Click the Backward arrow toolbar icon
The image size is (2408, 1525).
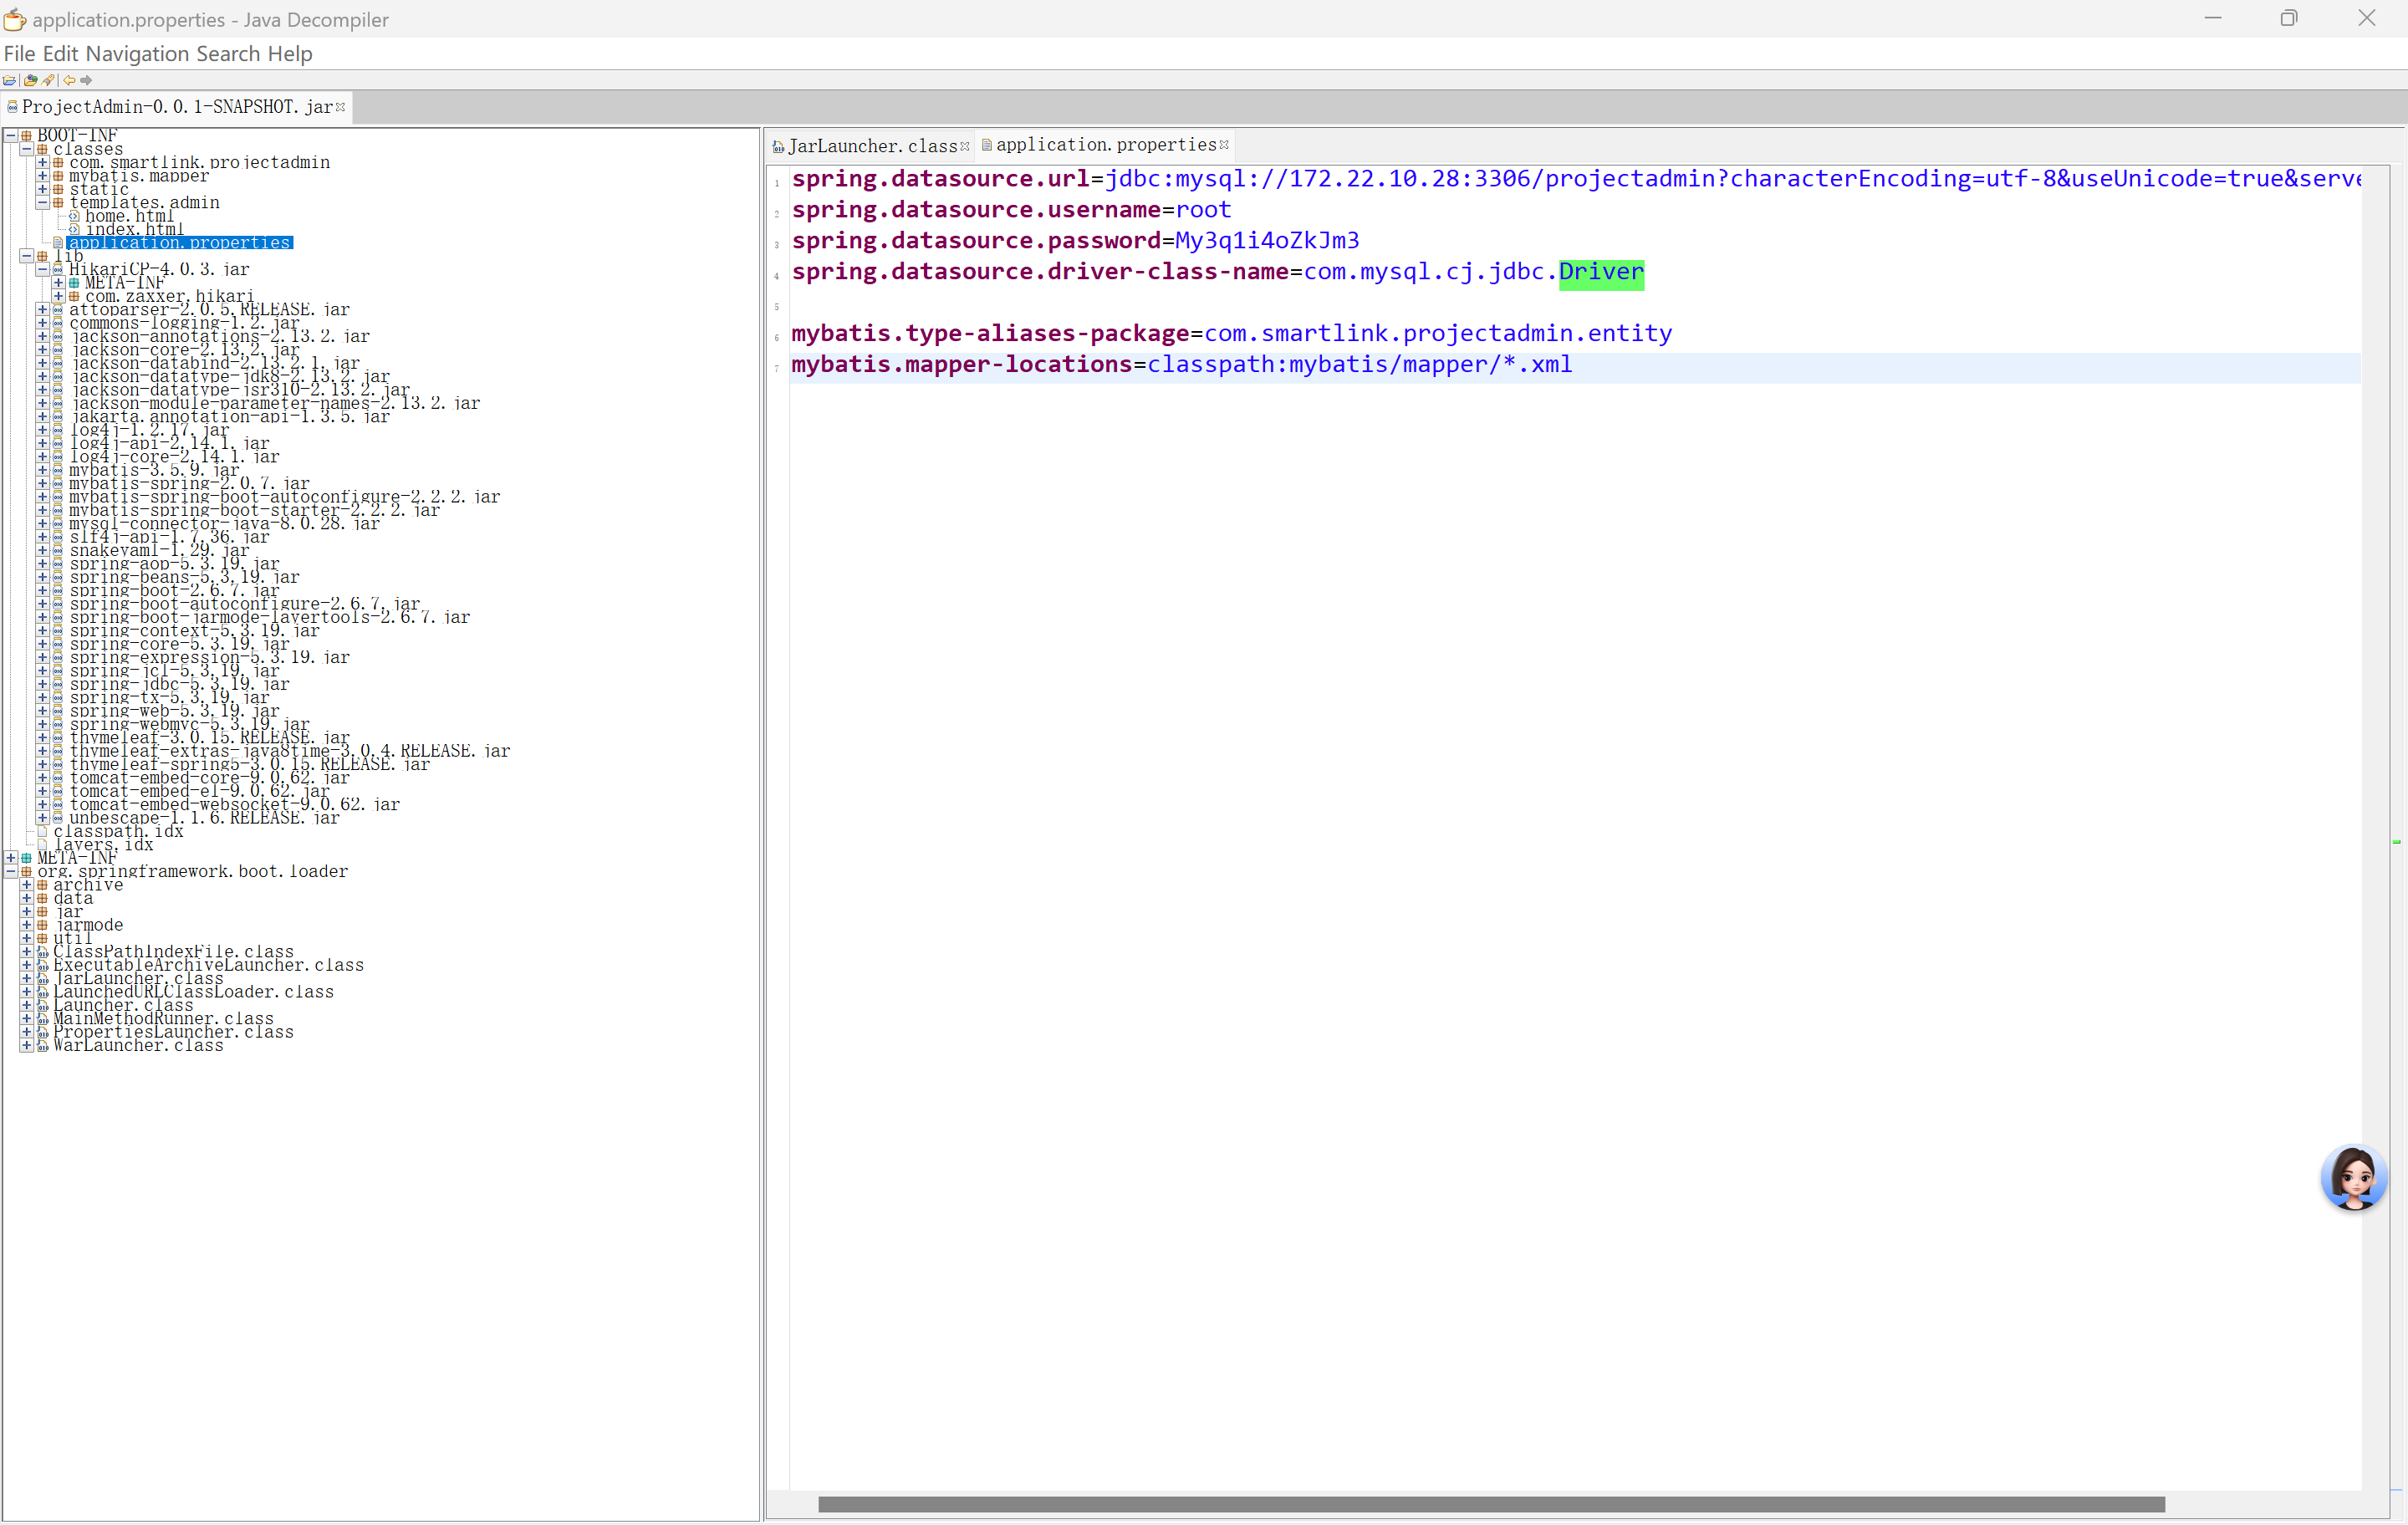click(x=69, y=80)
